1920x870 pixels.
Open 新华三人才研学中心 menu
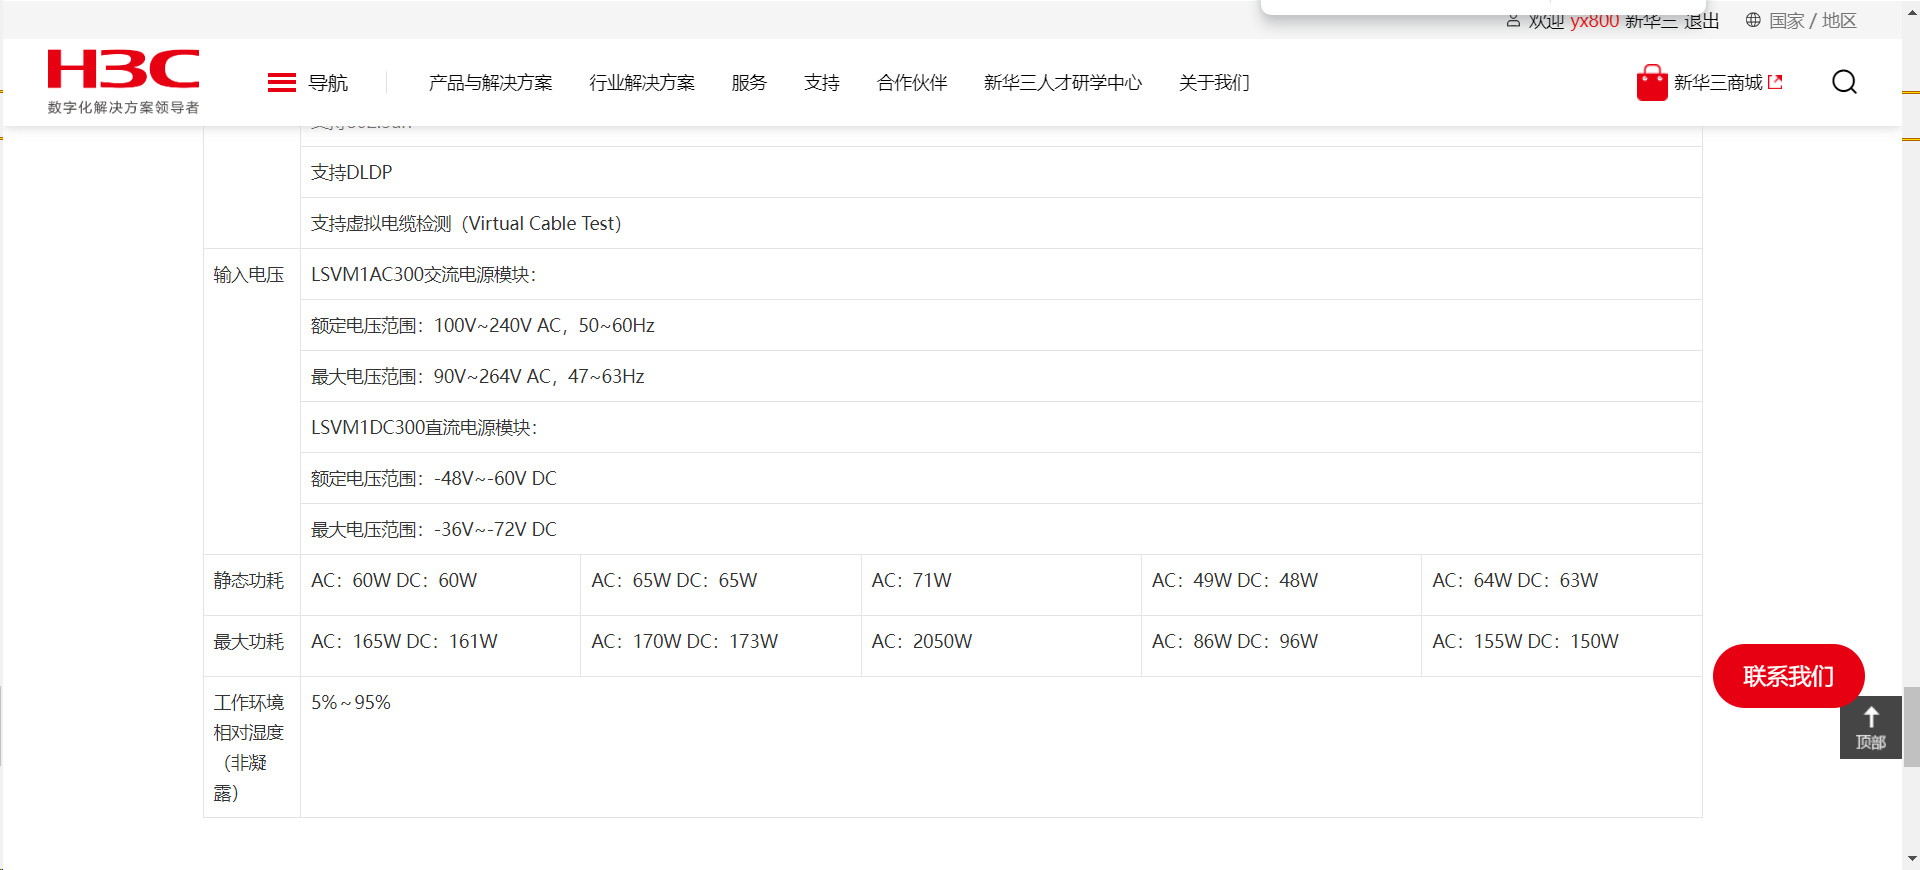[1063, 83]
